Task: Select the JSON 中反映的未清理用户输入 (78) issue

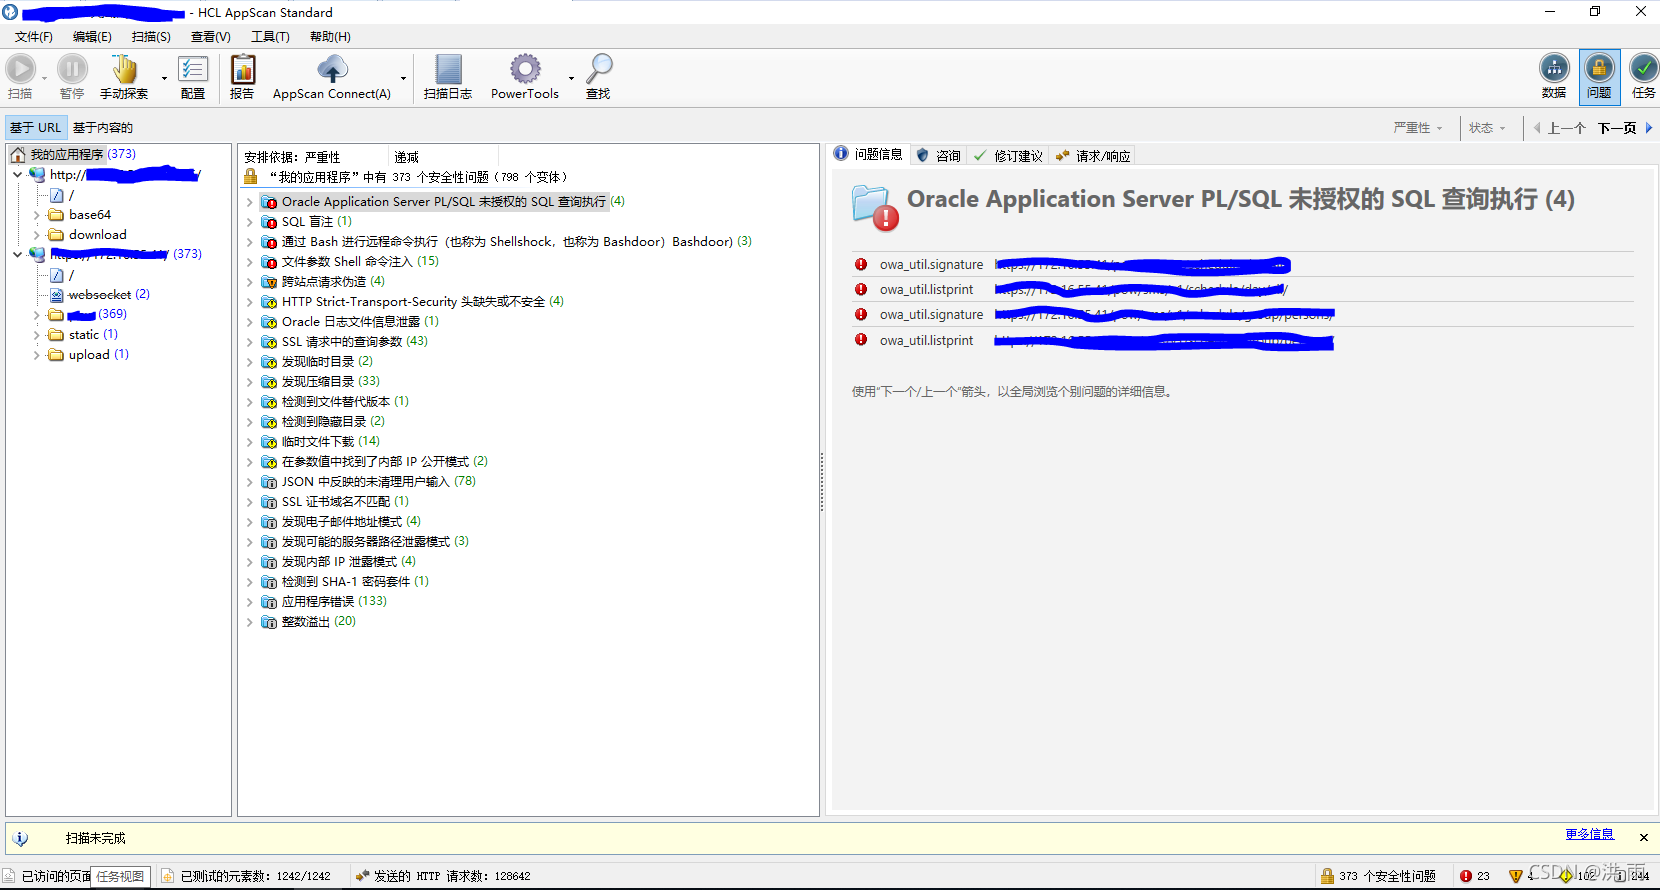Action: click(379, 482)
